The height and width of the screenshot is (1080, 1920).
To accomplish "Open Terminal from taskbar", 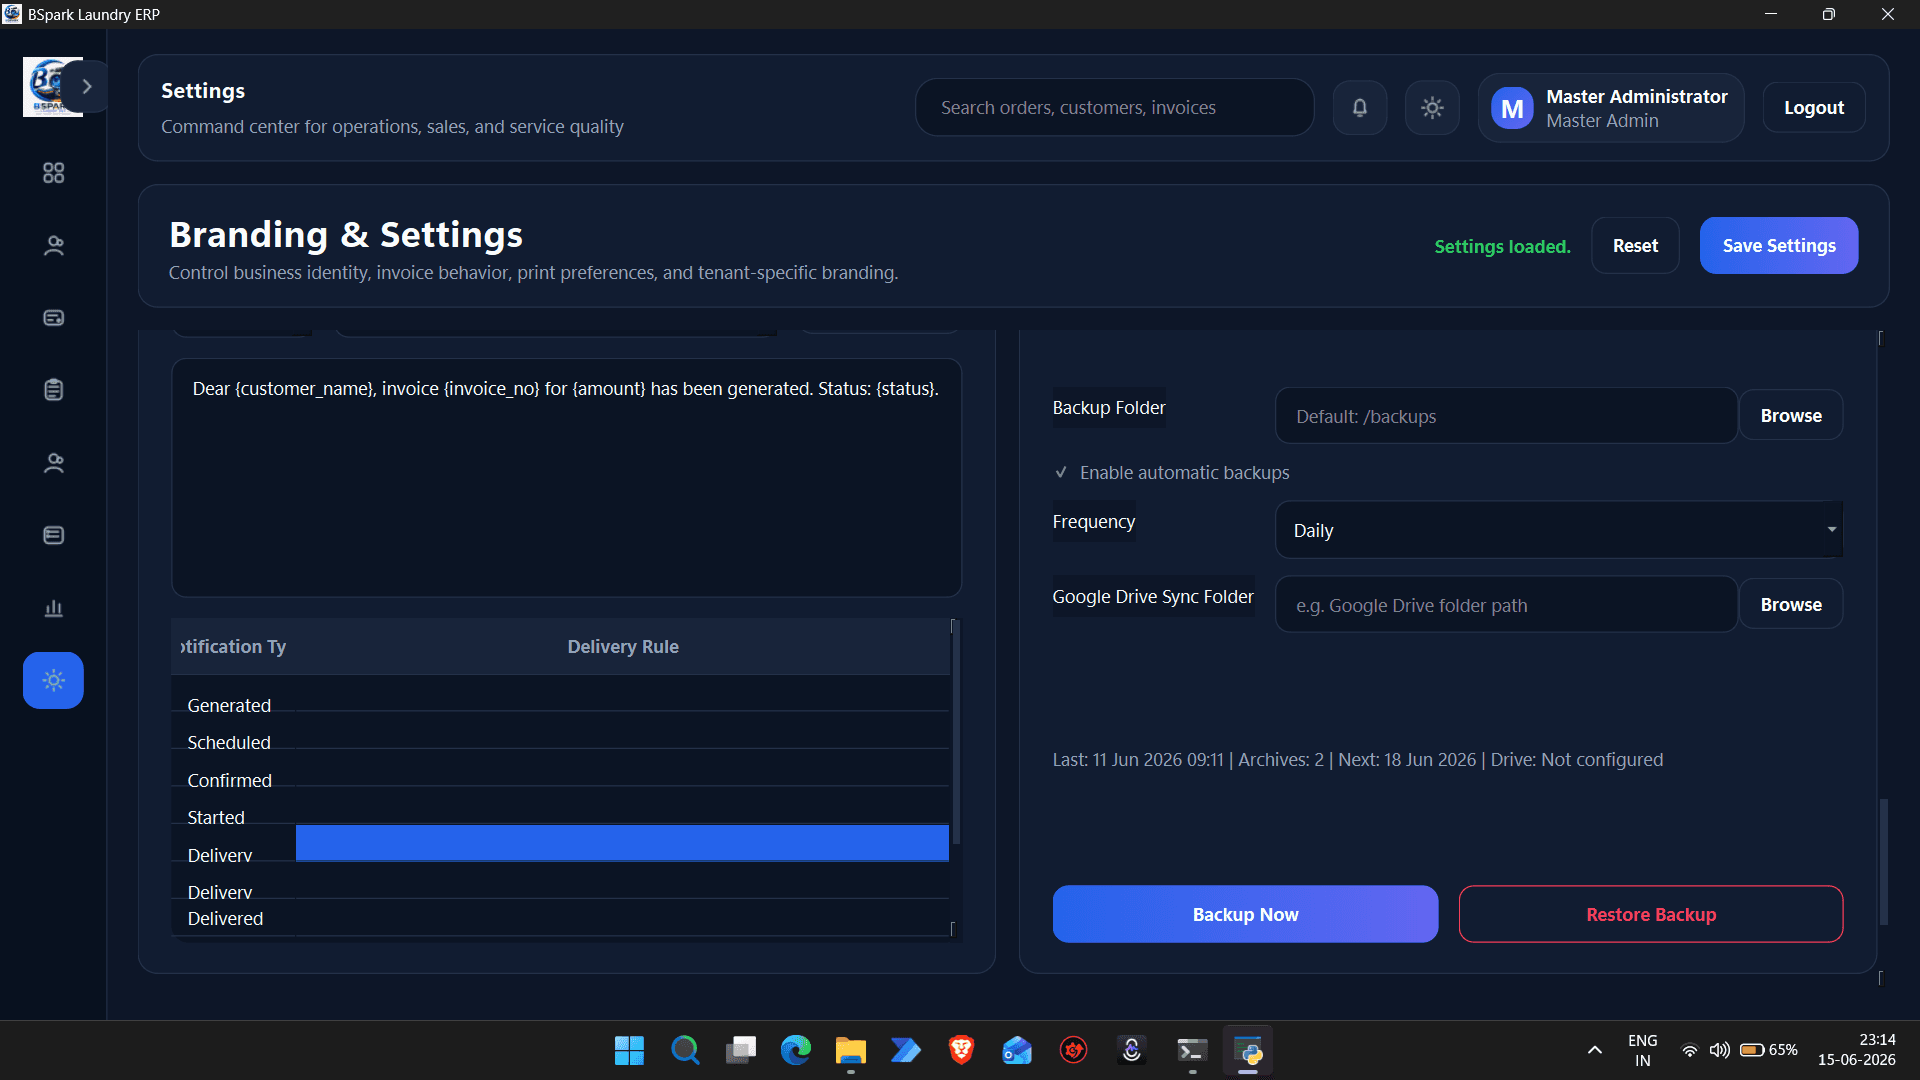I will (1192, 1051).
